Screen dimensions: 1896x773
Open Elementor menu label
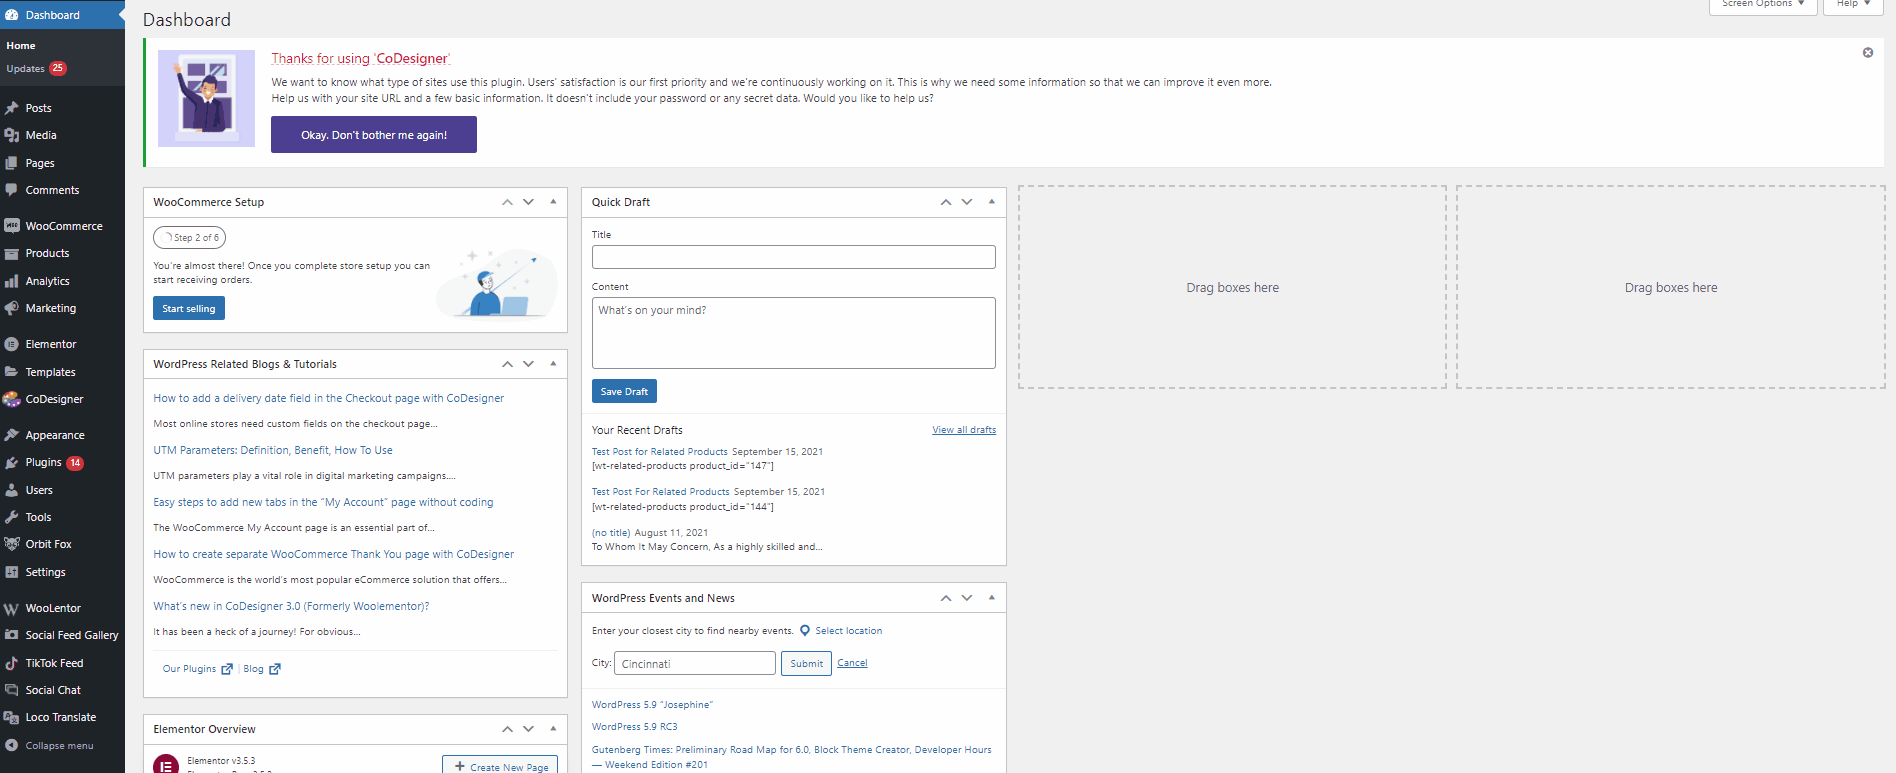(x=51, y=344)
